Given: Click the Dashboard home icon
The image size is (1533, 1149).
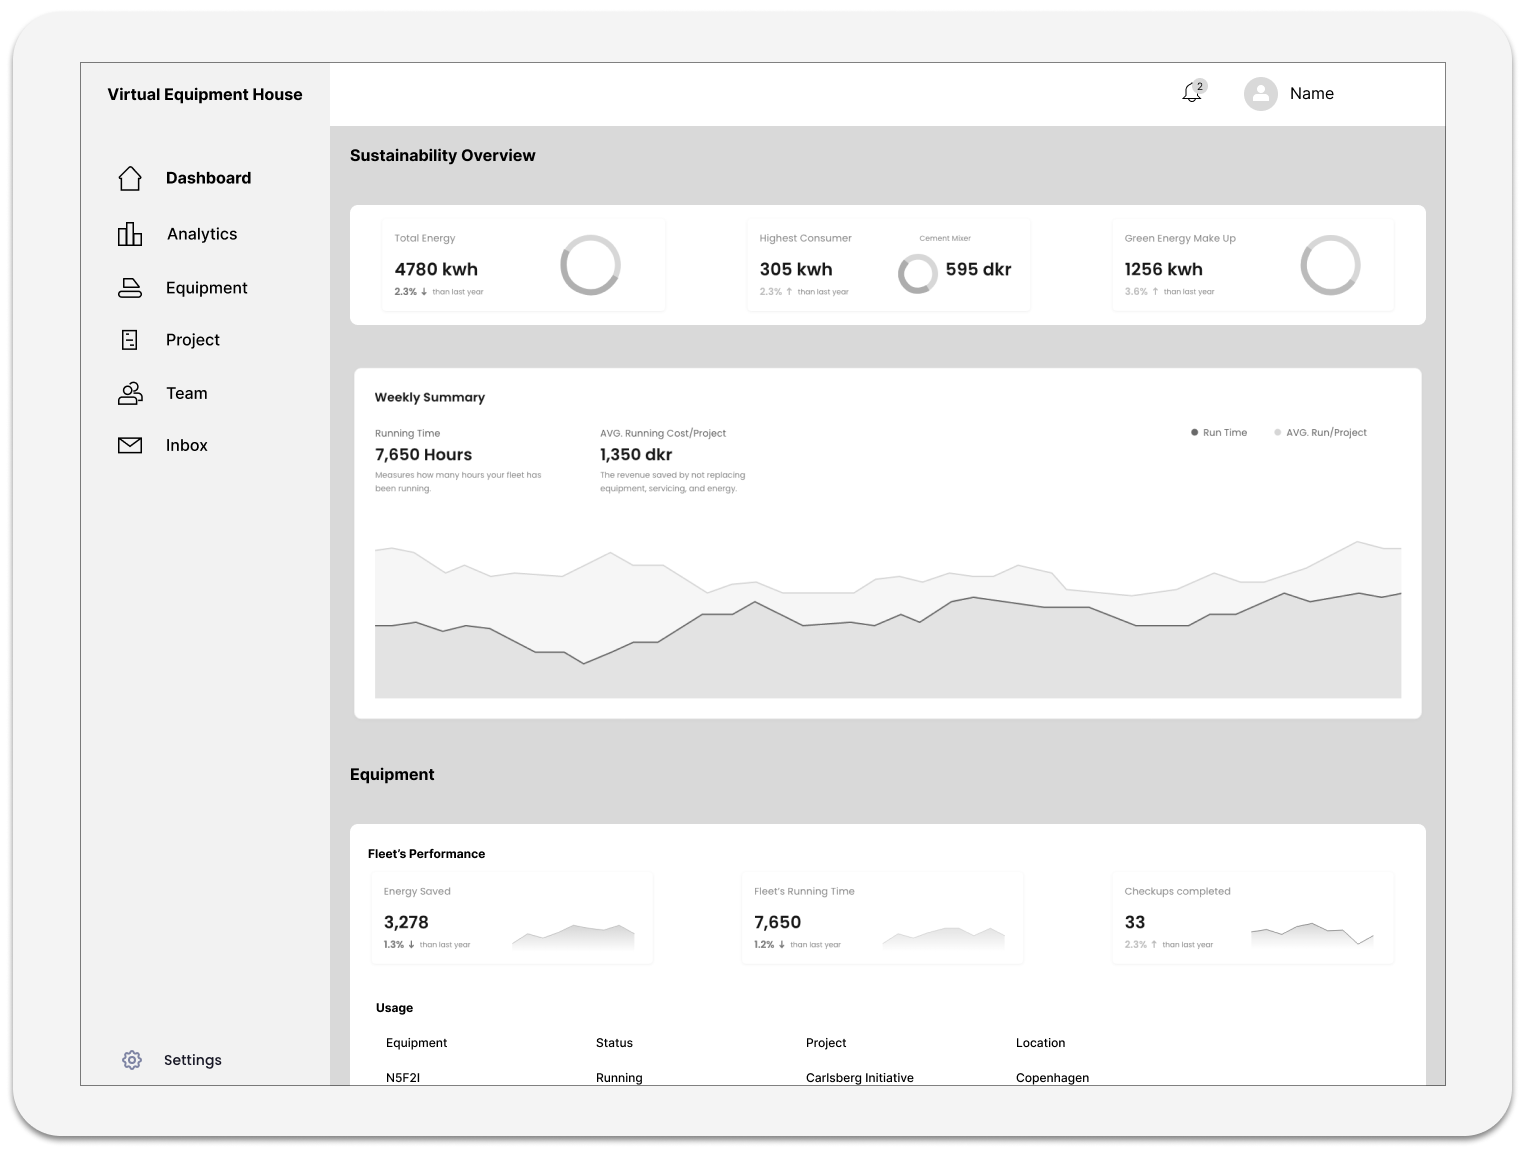Looking at the screenshot, I should tap(130, 178).
